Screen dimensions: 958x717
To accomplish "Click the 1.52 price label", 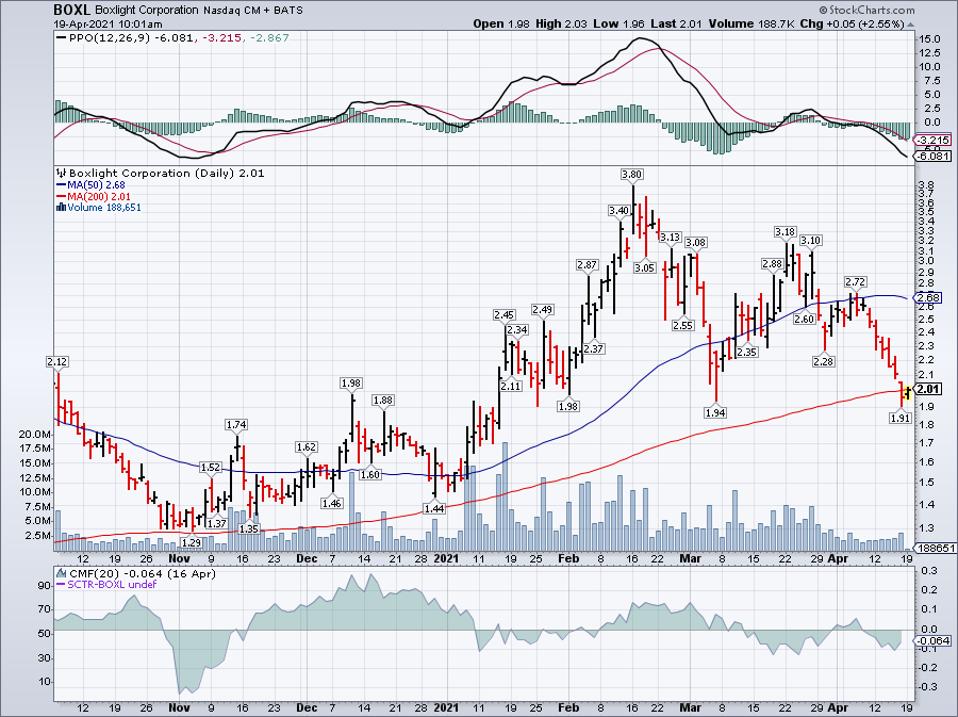I will click(210, 468).
